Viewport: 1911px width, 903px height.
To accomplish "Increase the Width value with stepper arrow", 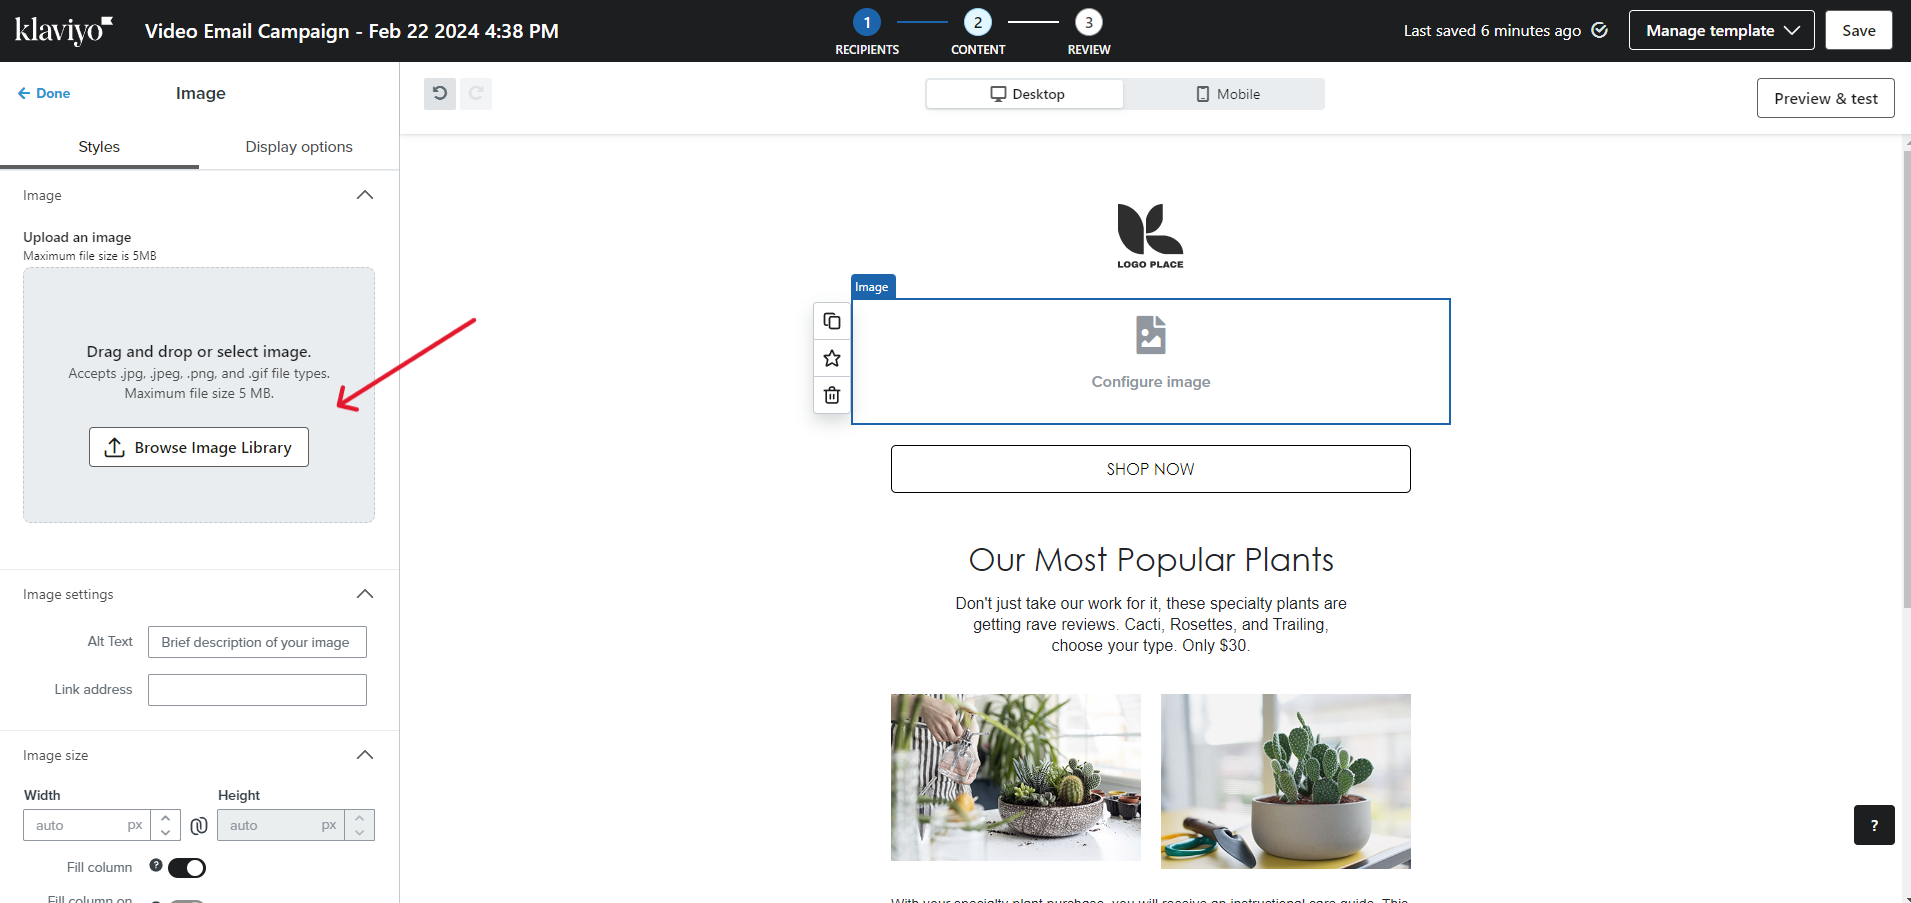I will (166, 818).
